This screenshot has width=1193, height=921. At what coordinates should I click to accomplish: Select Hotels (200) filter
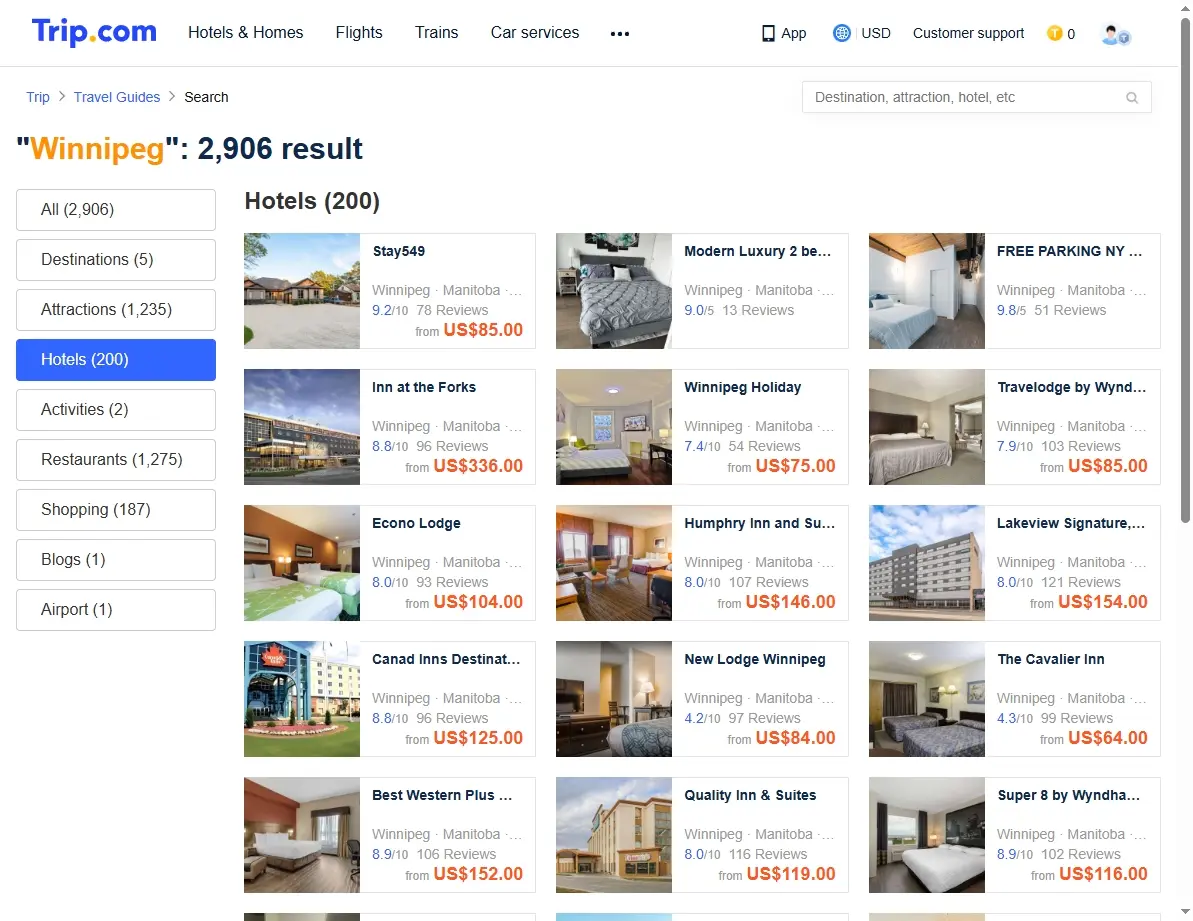coord(116,360)
